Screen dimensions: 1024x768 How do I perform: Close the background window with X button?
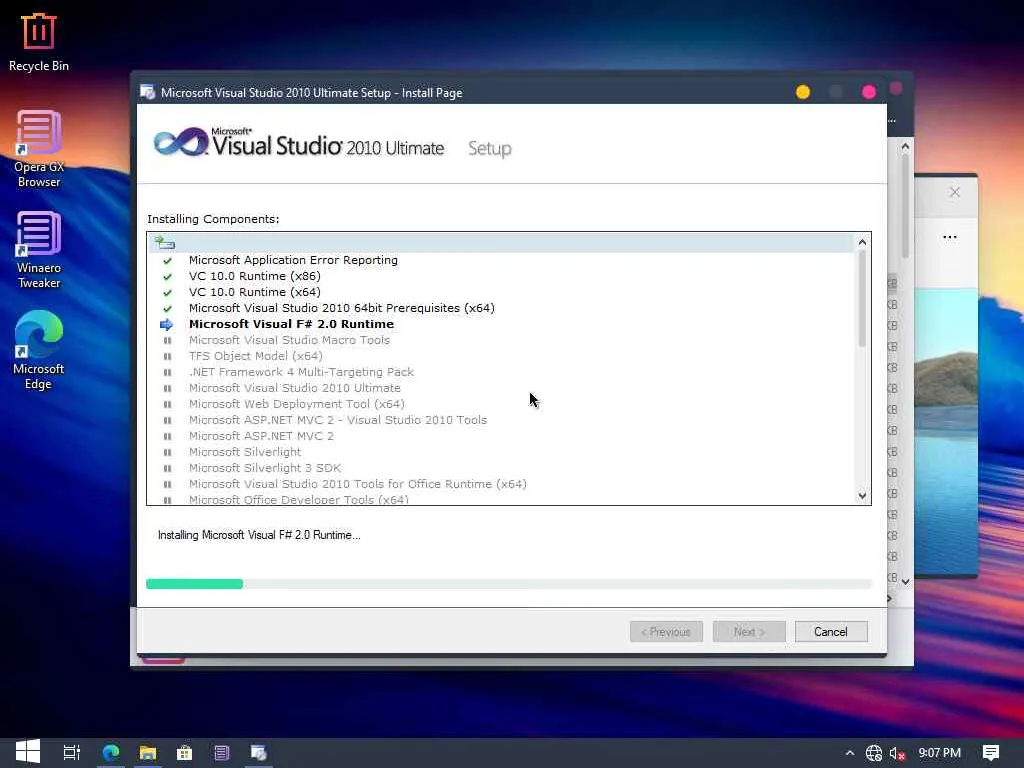955,192
